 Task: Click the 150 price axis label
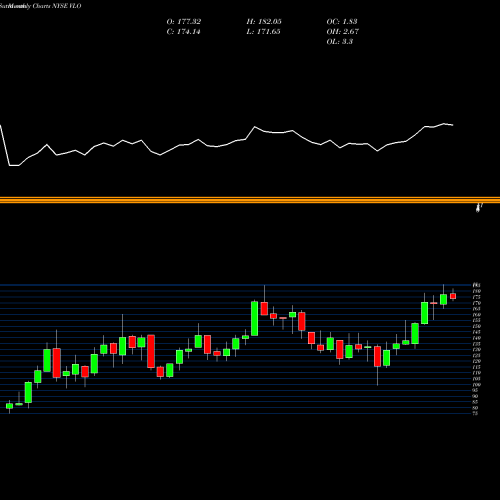477,326
